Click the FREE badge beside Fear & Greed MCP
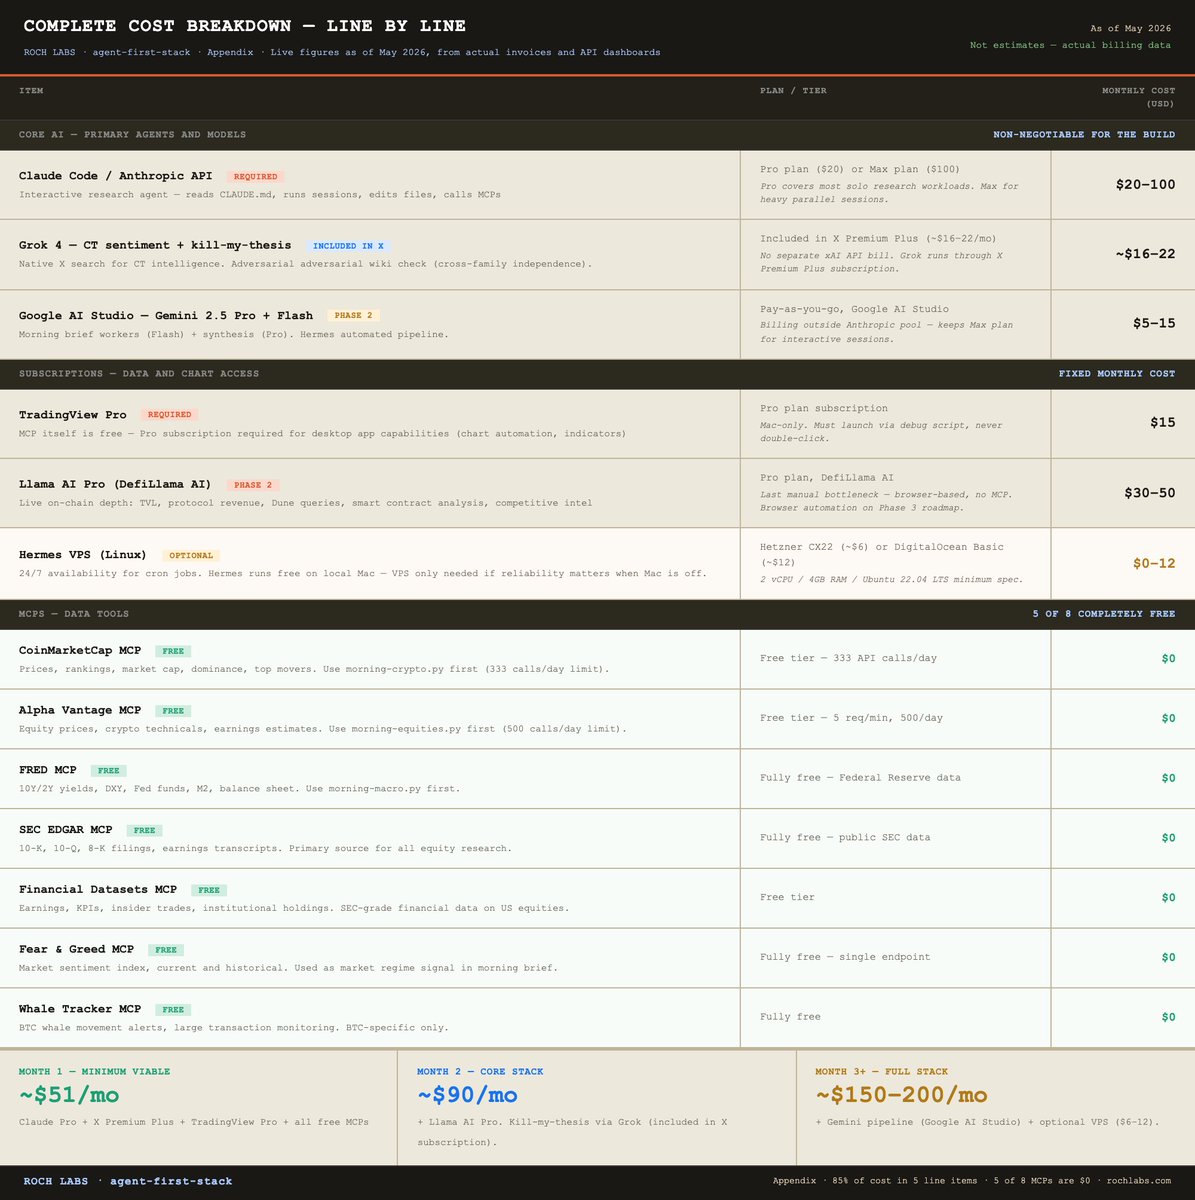This screenshot has width=1195, height=1200. (166, 950)
